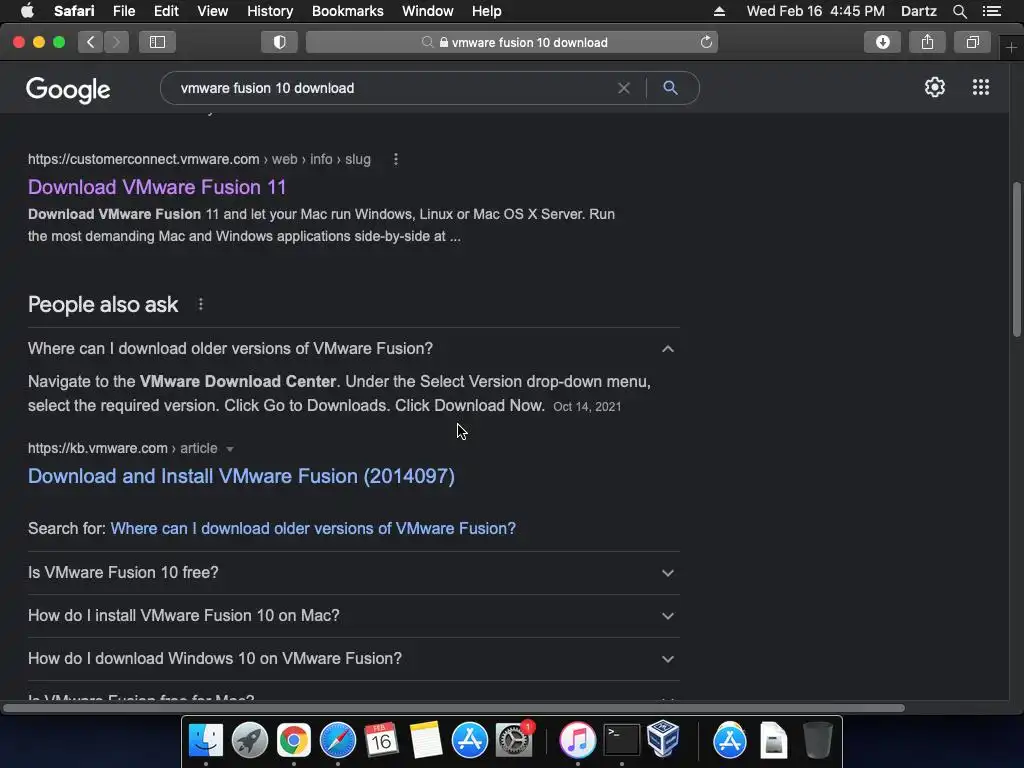Viewport: 1024px width, 768px height.
Task: Open 'Download and Install VMware Fusion (2014097)' link
Action: pos(241,476)
